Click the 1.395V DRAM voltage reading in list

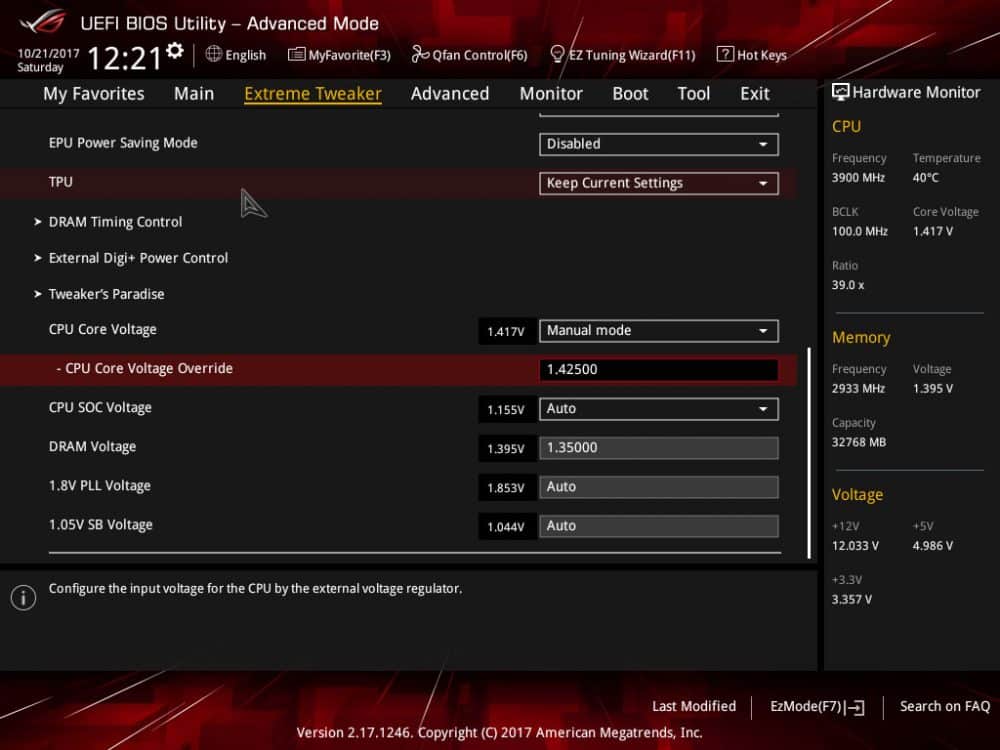[506, 449]
